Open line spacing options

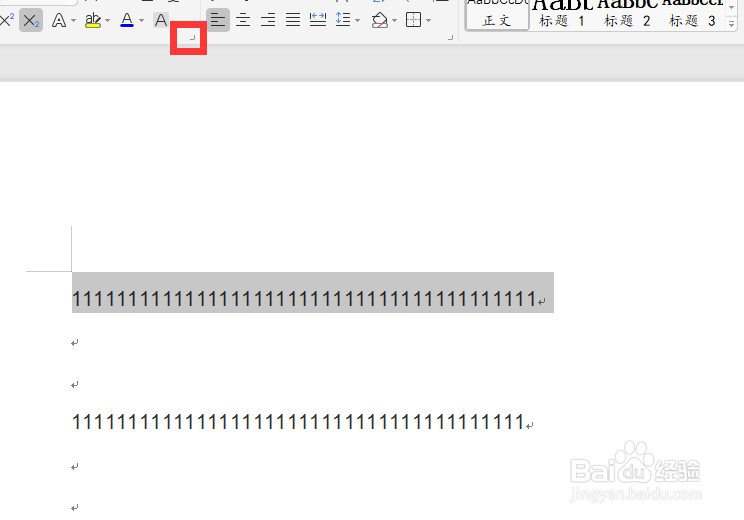click(x=343, y=20)
